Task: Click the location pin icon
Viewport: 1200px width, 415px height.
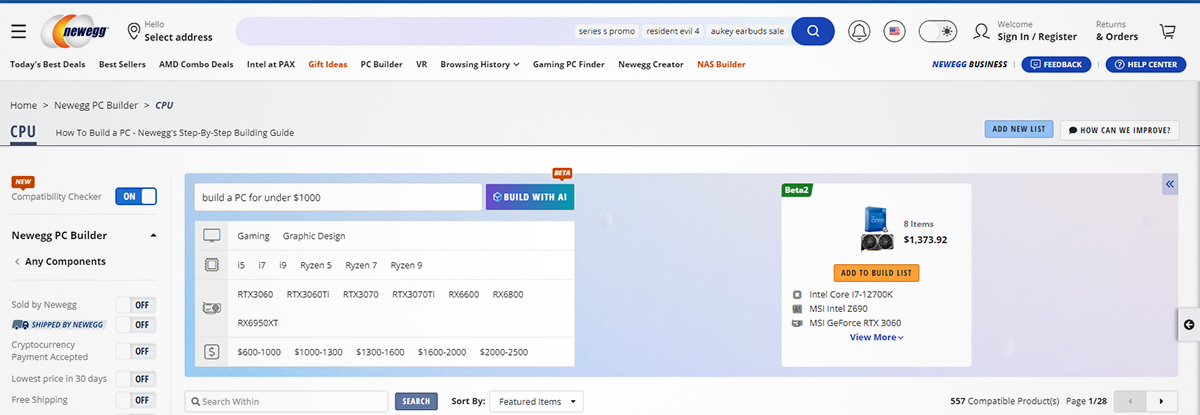Action: pyautogui.click(x=134, y=31)
